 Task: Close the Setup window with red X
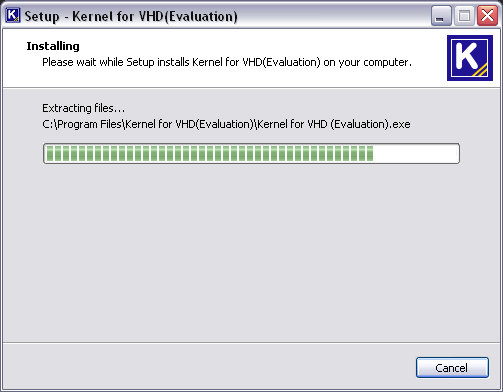487,15
